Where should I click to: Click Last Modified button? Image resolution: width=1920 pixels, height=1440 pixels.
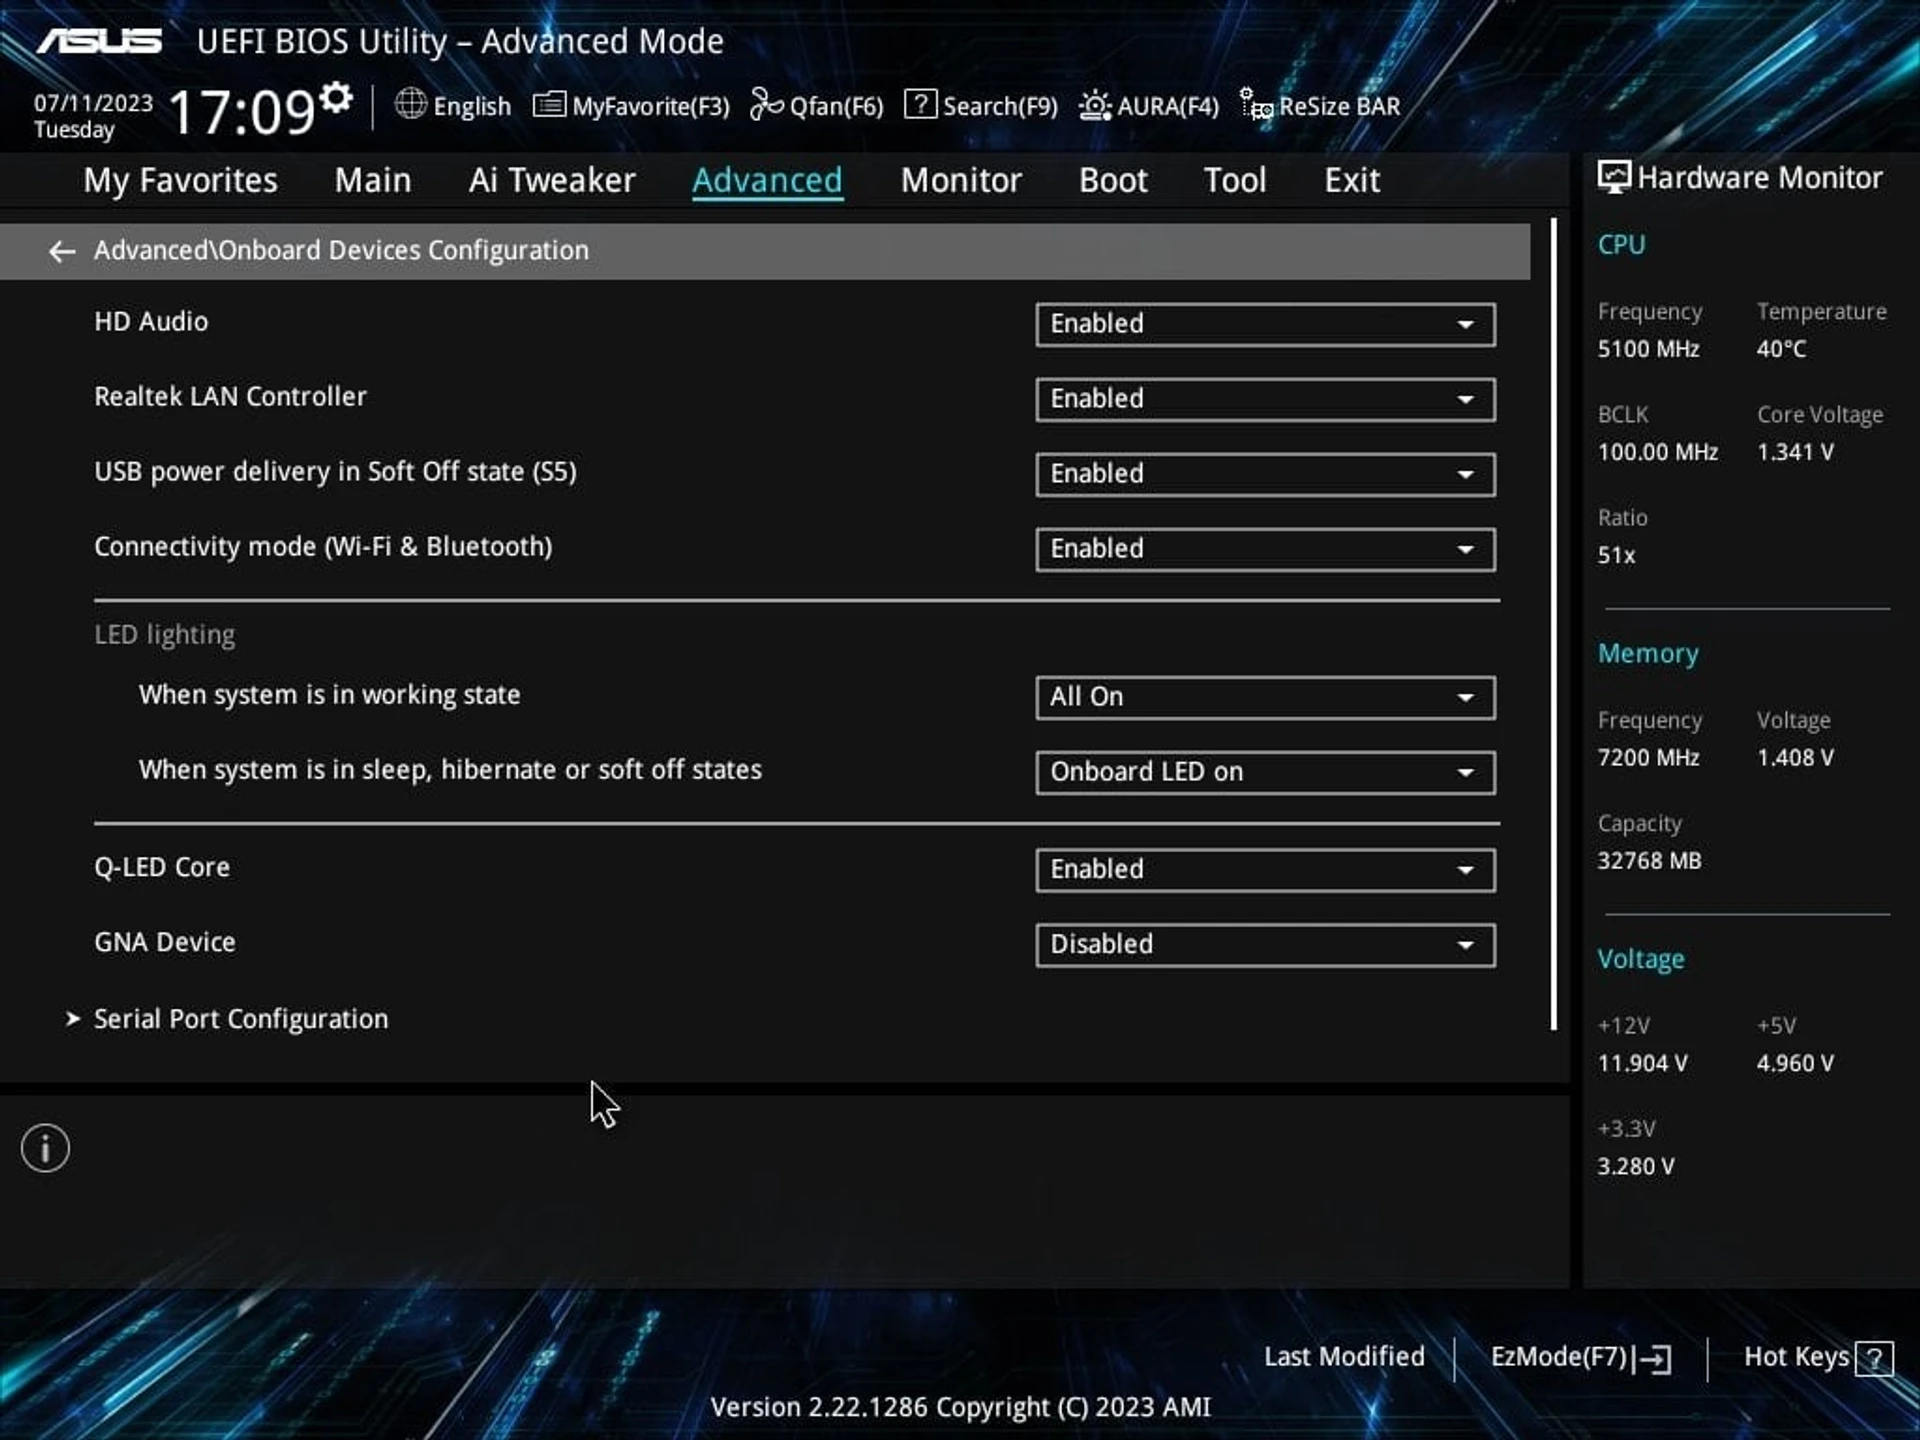[1344, 1357]
